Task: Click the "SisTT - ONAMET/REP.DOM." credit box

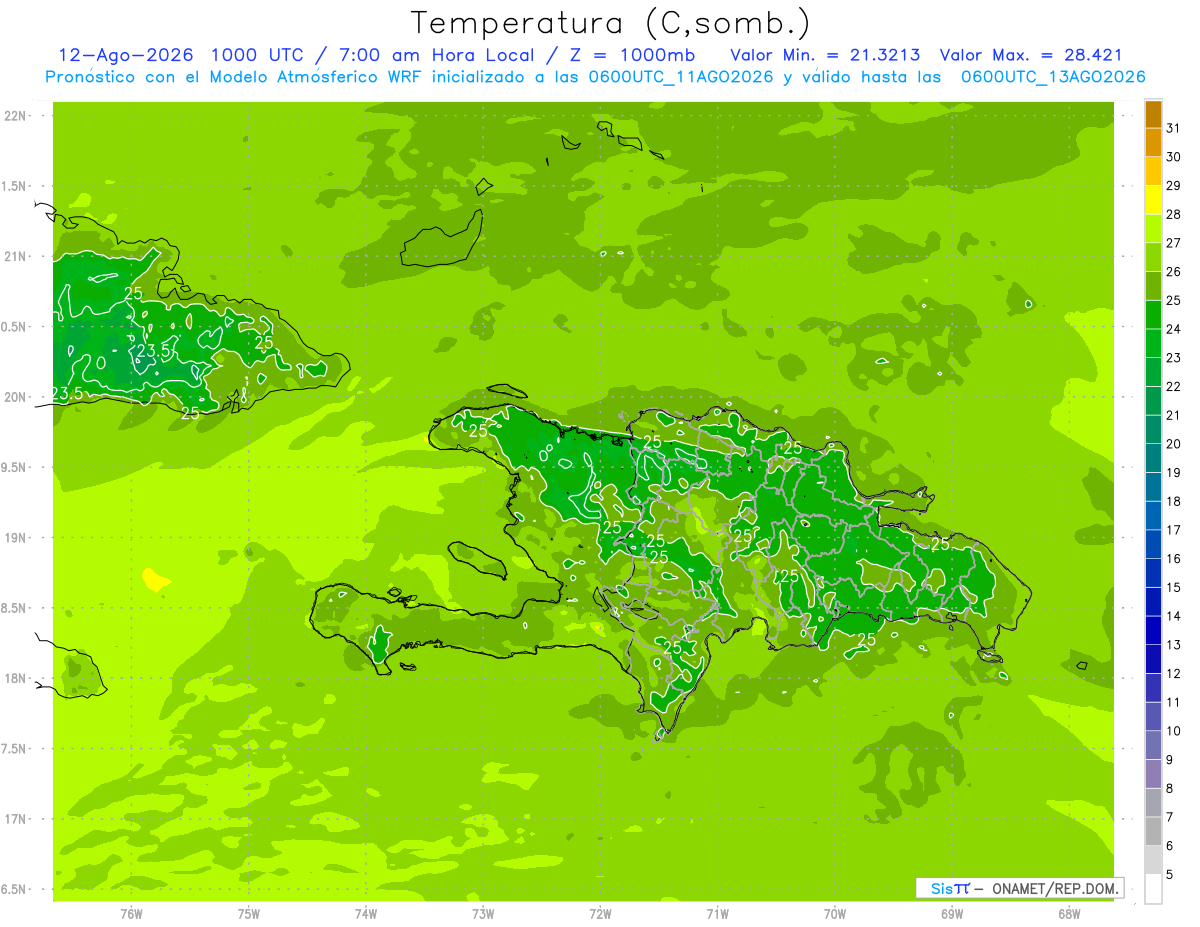Action: [x=1019, y=888]
